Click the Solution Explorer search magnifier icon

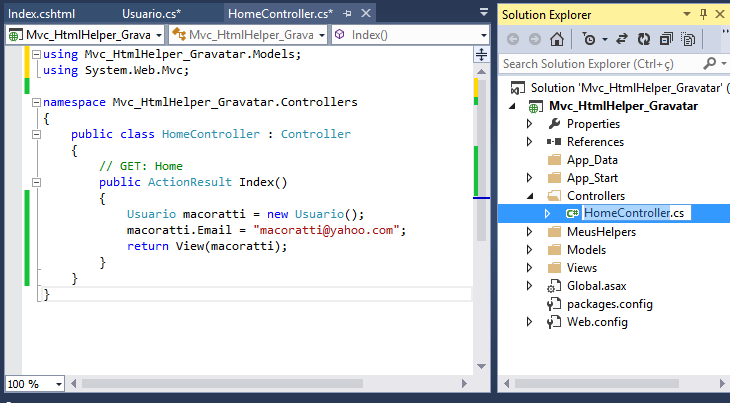click(x=710, y=64)
